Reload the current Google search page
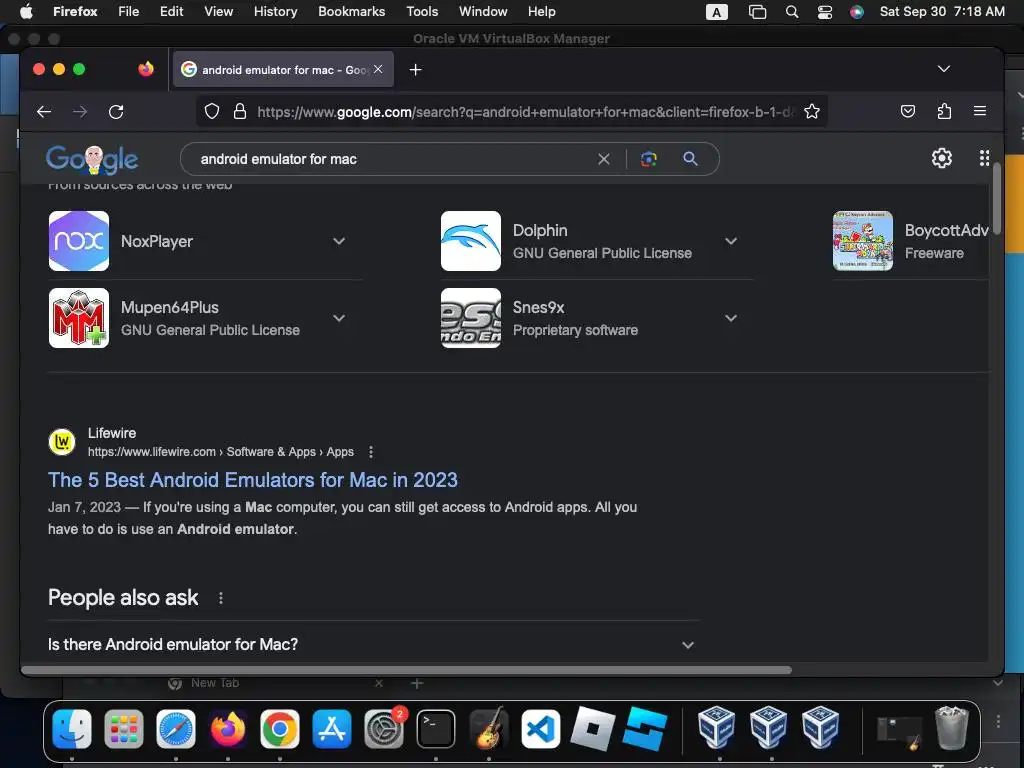The height and width of the screenshot is (768, 1024). 116,112
